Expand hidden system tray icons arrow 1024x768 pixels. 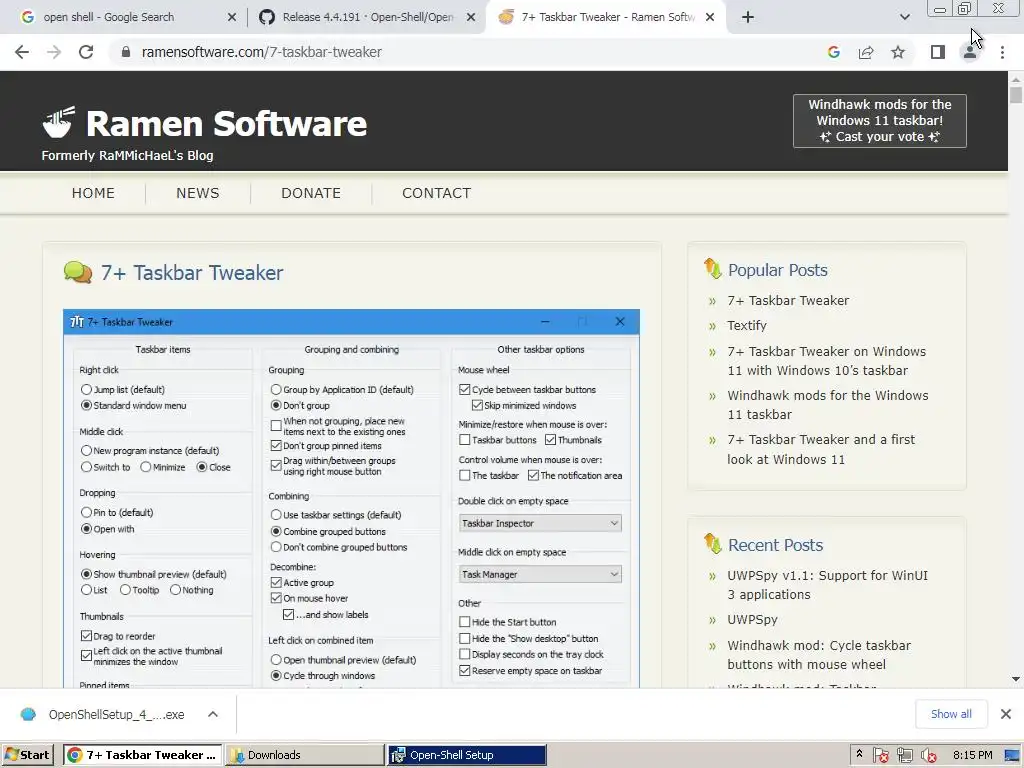coord(859,754)
